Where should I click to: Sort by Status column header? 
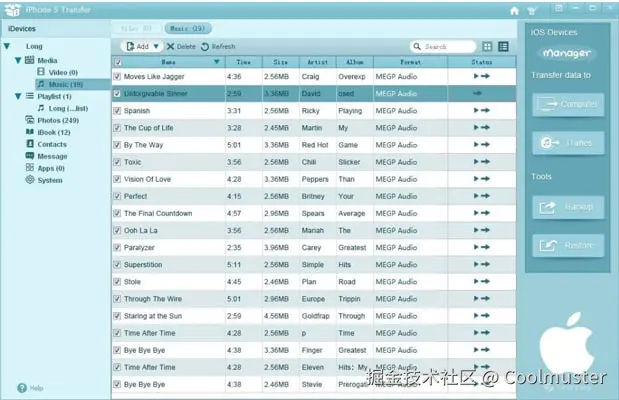(482, 62)
